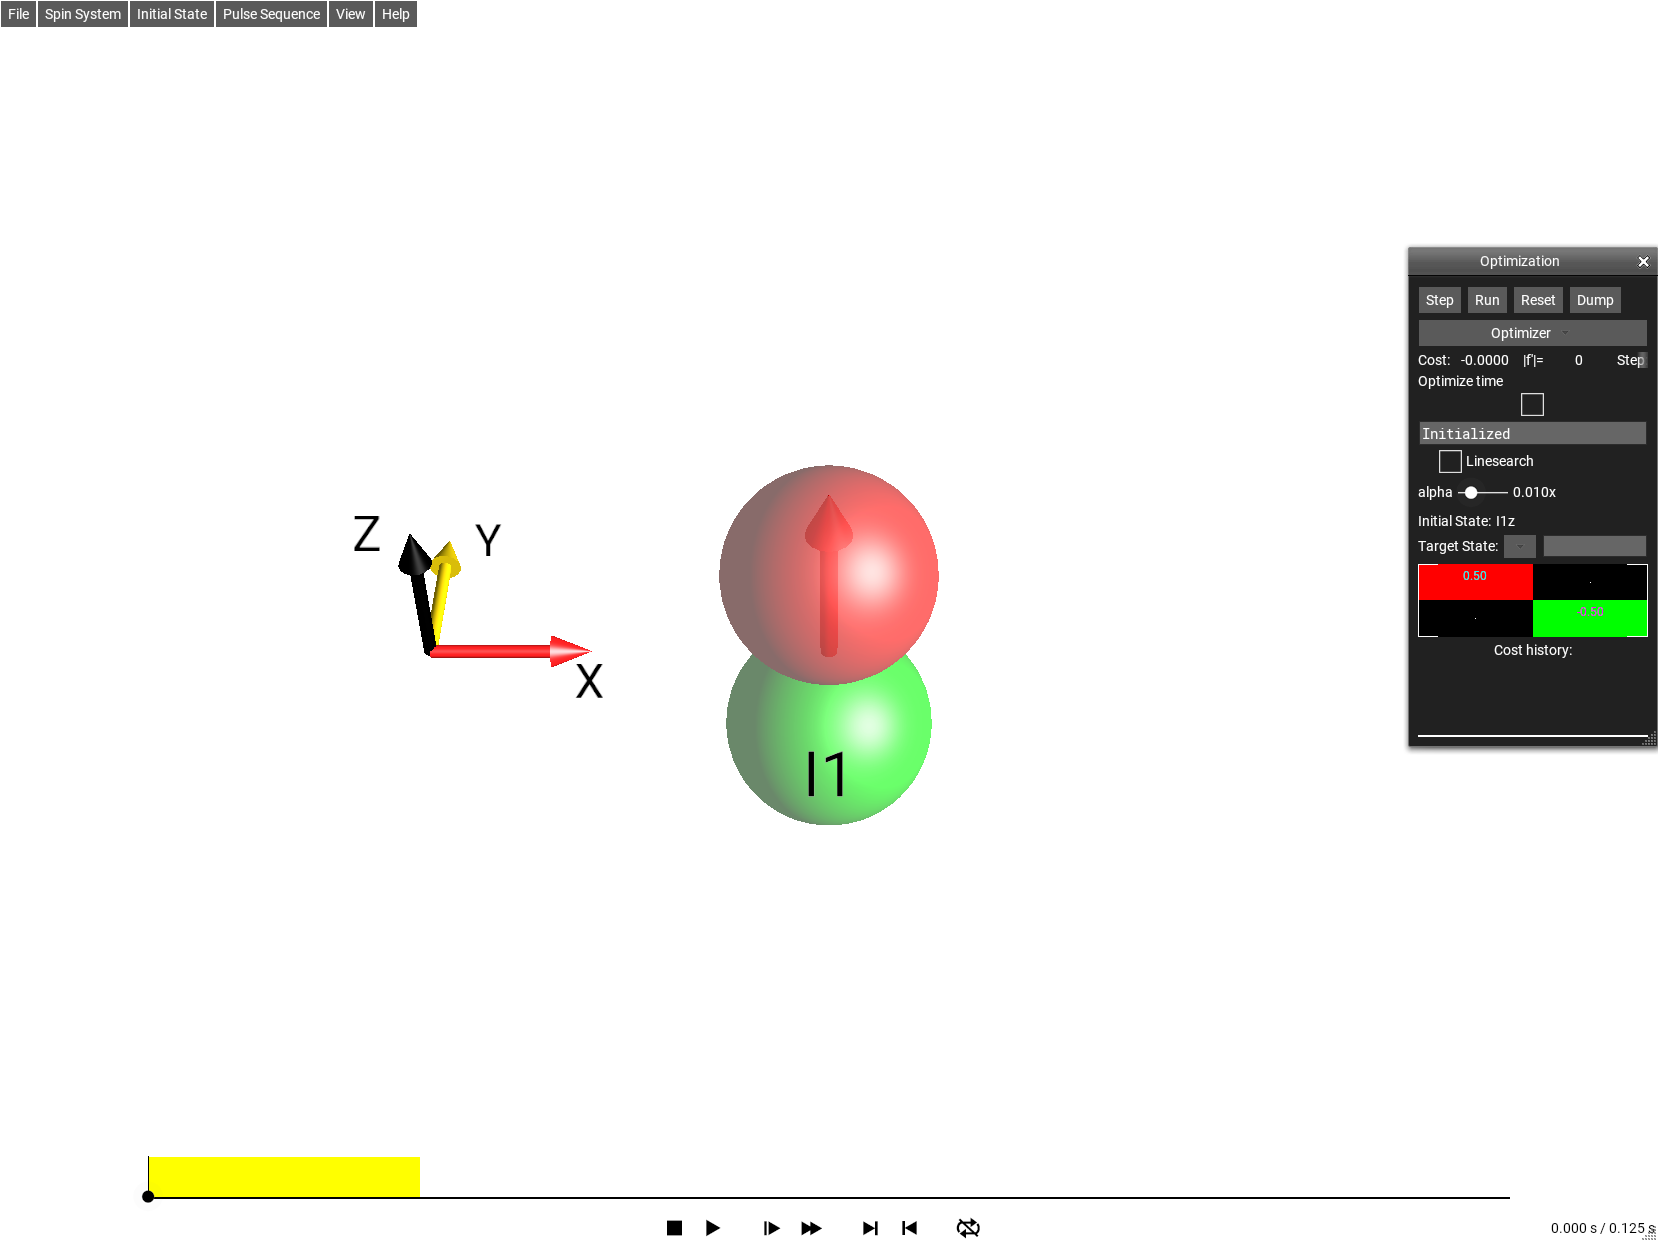The width and height of the screenshot is (1658, 1242).
Task: Click the stop playback button
Action: pos(674,1228)
